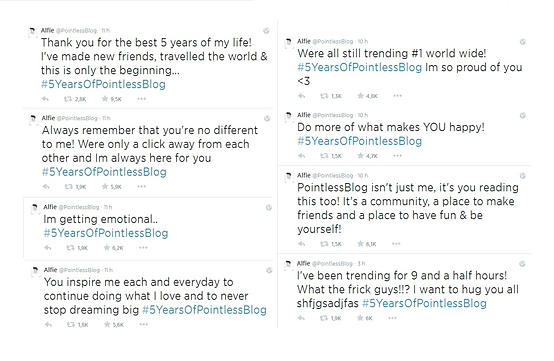Open more options on 'Im getting emotional..' tweet
This screenshot has height=361, width=554.
pos(143,248)
